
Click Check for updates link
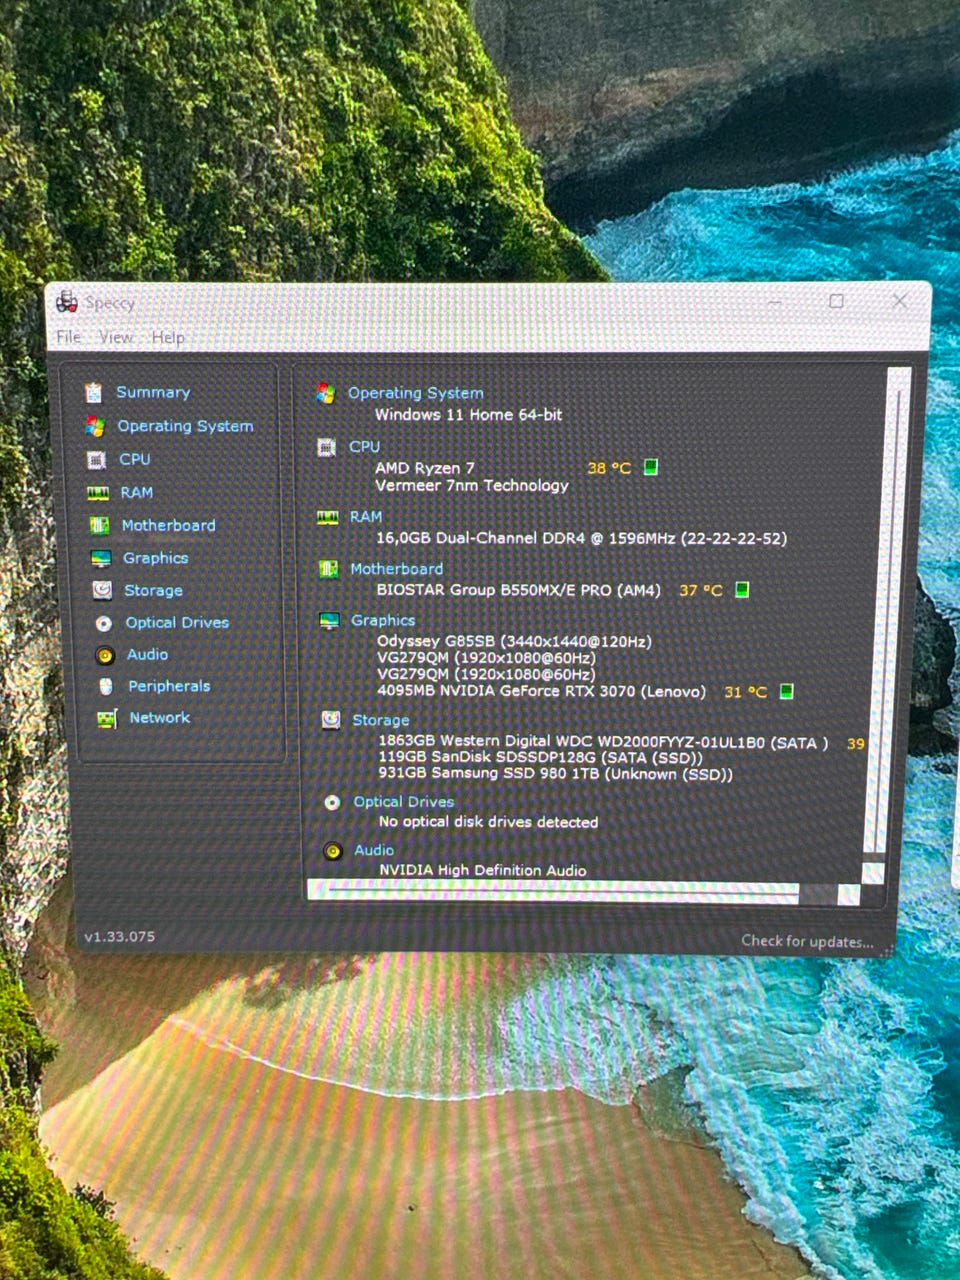pyautogui.click(x=807, y=941)
